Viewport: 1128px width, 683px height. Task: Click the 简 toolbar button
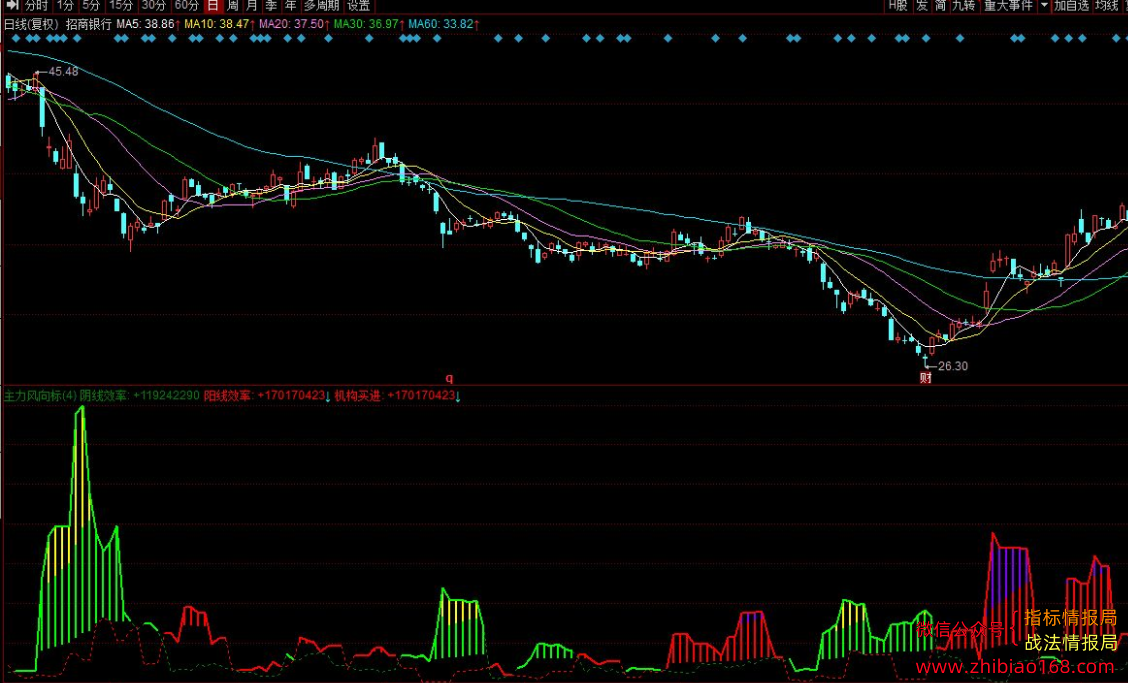coord(941,6)
